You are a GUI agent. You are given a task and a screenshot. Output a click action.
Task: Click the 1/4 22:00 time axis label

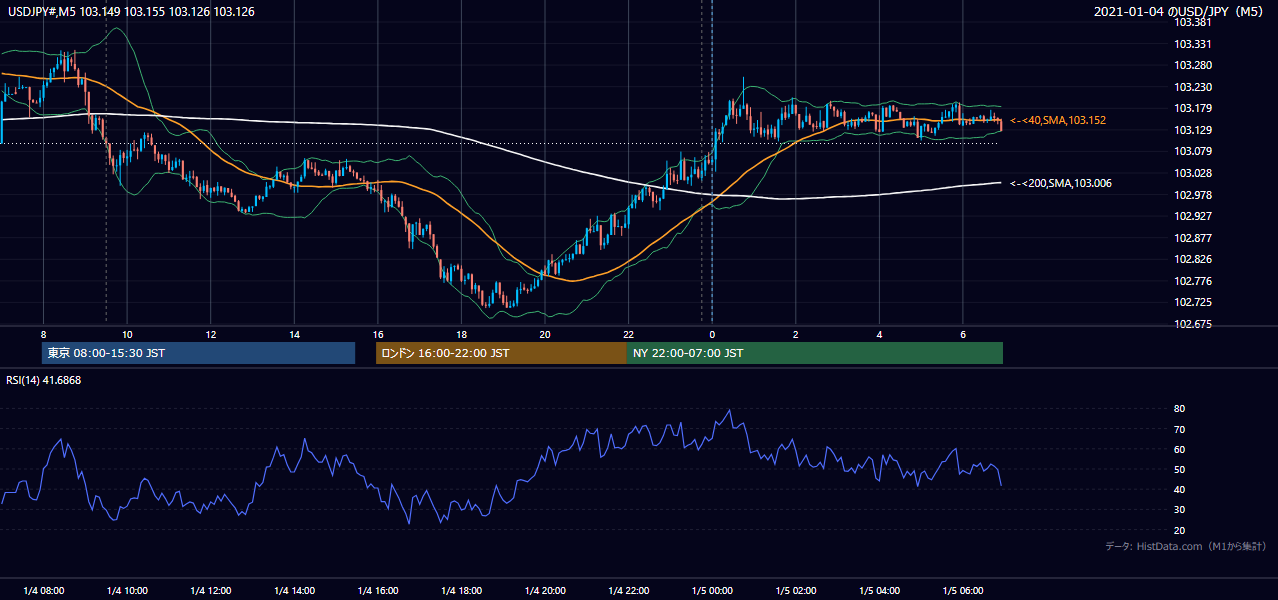[628, 591]
